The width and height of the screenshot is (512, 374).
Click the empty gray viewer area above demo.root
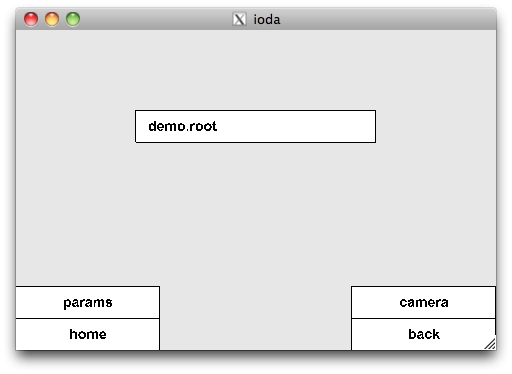click(x=255, y=70)
